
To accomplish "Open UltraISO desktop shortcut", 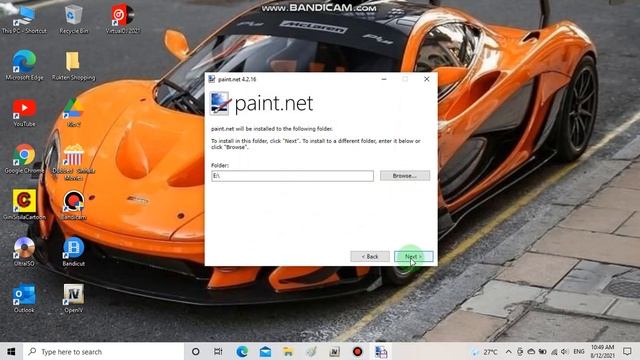I will pos(24,251).
